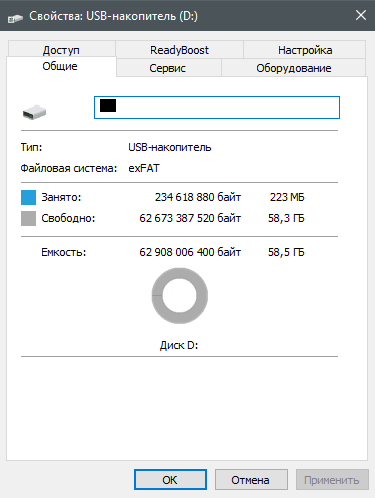Click the disk usage donut chart
375x498 pixels.
click(x=179, y=296)
